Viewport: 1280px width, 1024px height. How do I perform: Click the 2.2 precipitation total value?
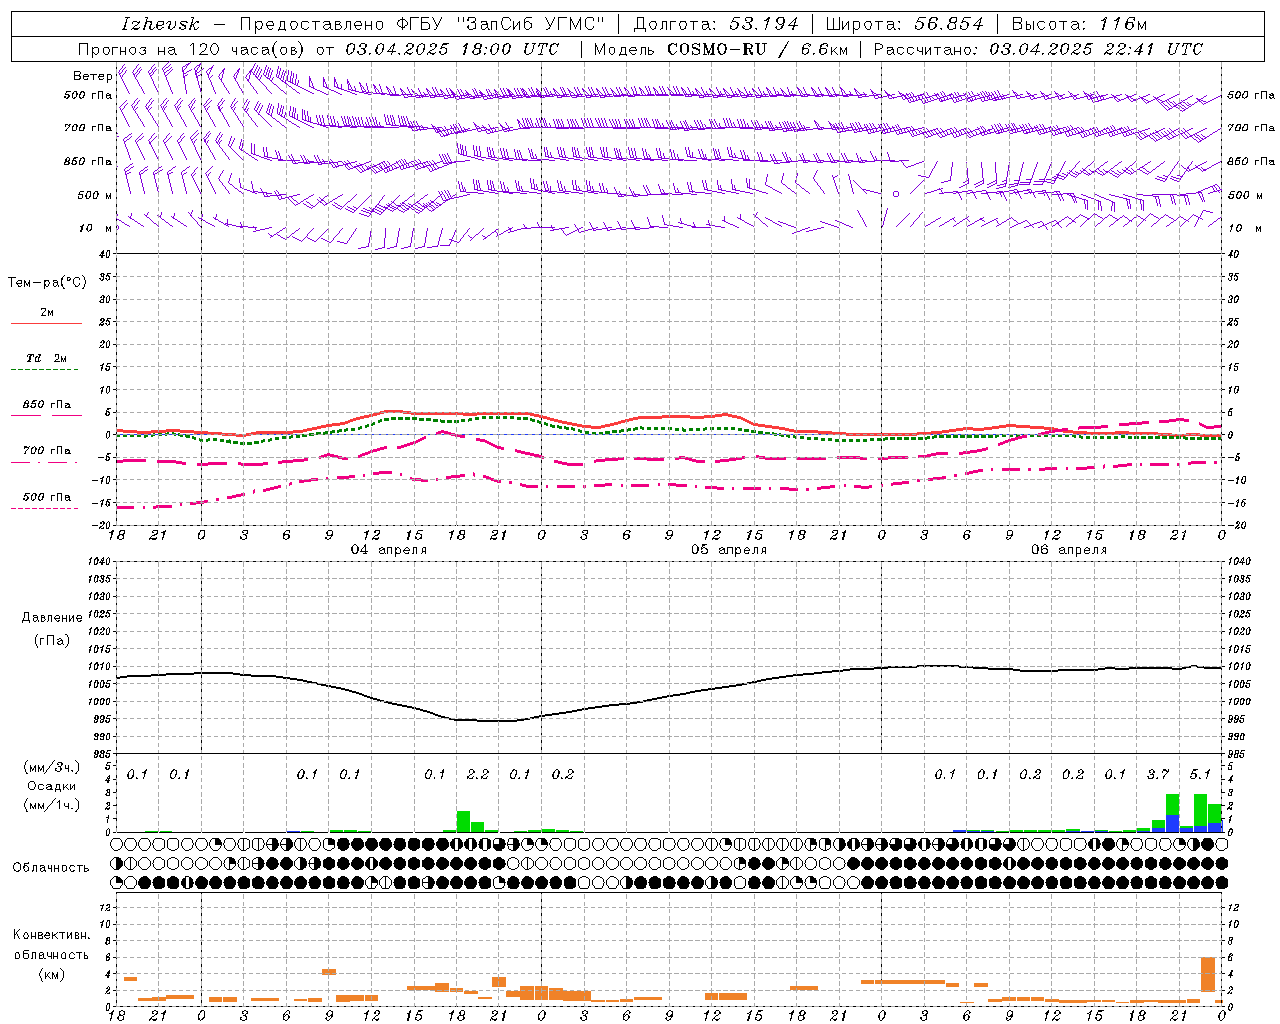coord(478,775)
